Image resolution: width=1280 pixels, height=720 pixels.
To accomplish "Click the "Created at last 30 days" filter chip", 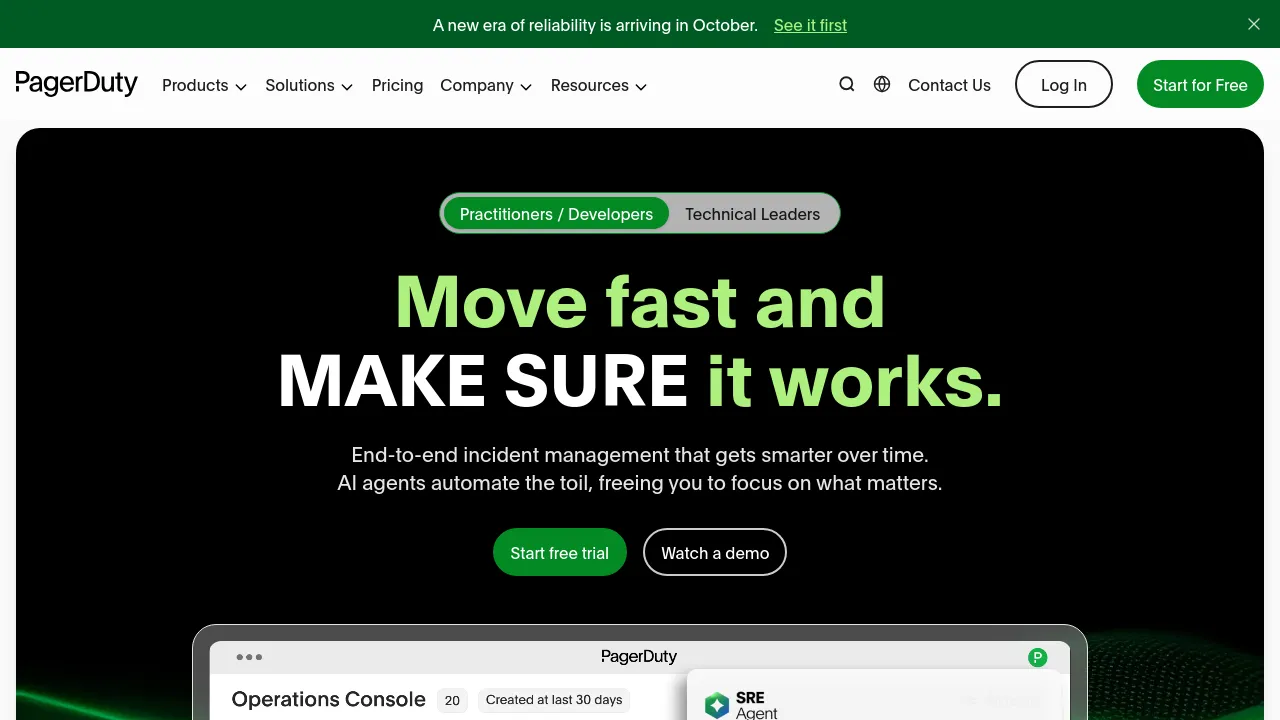I will (x=554, y=700).
